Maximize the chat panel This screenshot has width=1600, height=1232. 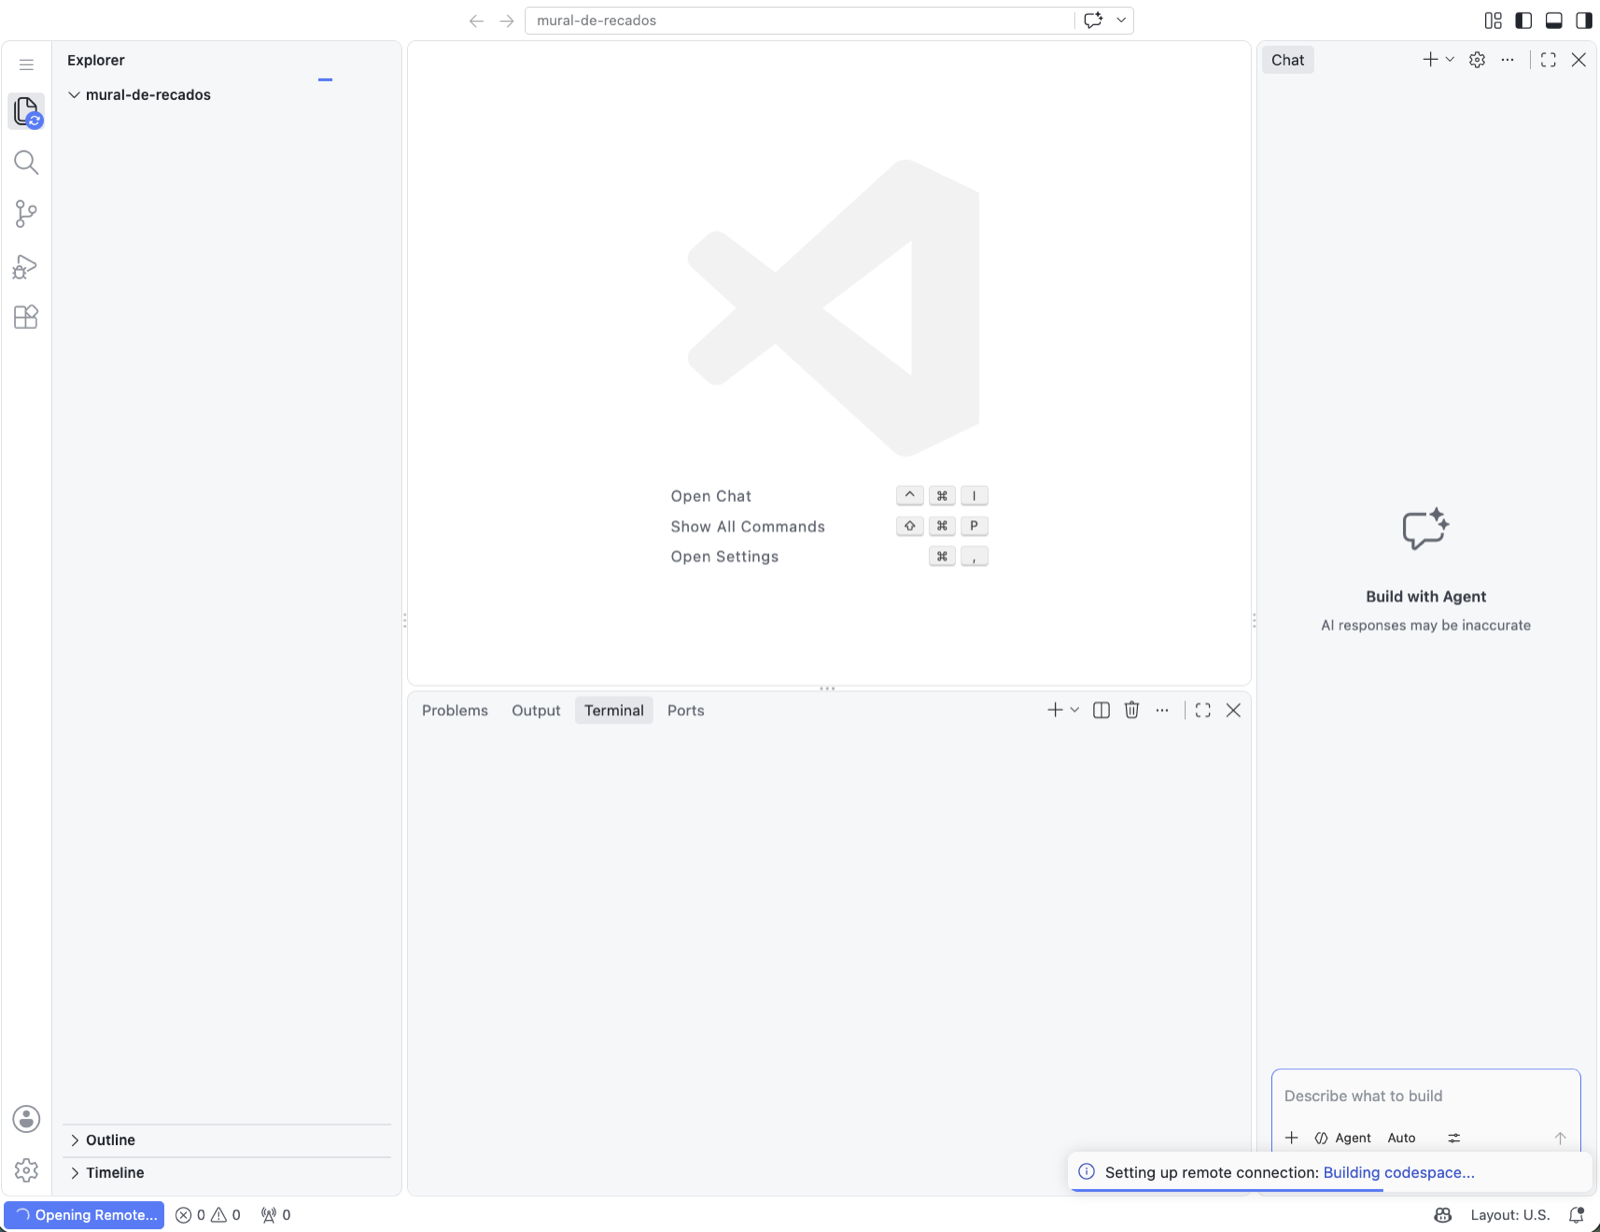click(x=1548, y=60)
